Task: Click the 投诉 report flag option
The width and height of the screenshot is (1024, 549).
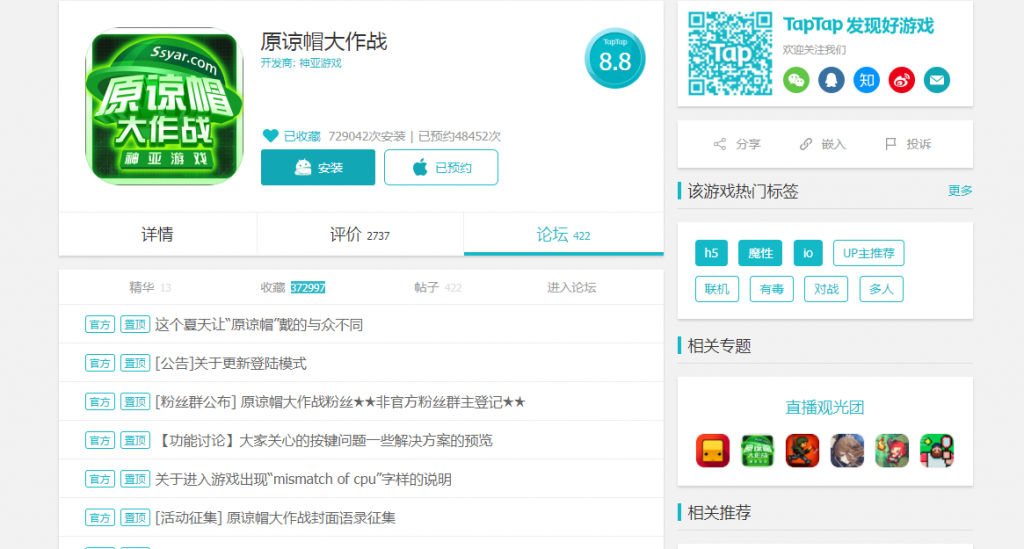Action: point(908,144)
